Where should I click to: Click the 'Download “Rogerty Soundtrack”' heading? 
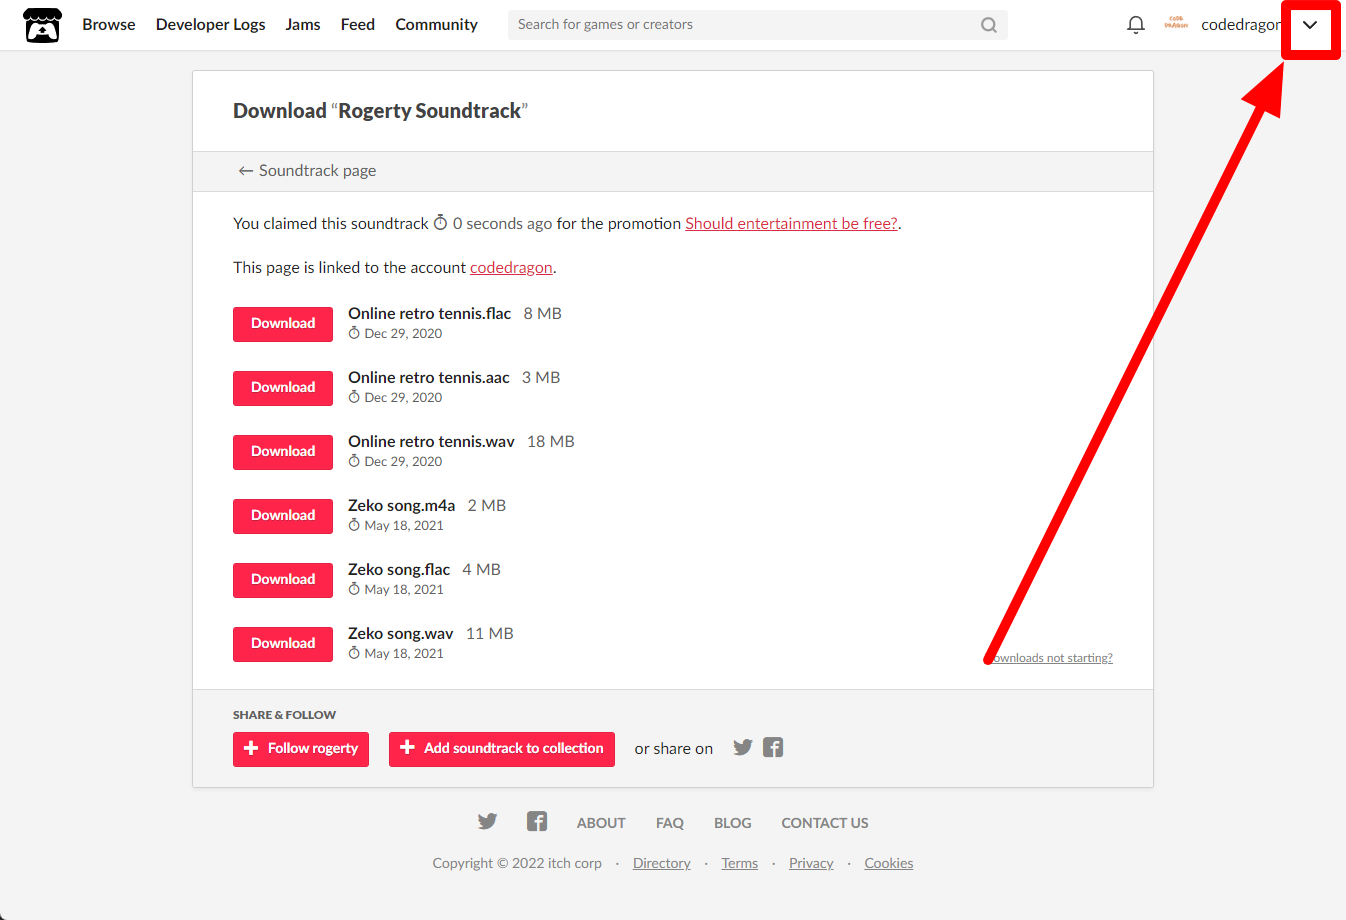380,111
